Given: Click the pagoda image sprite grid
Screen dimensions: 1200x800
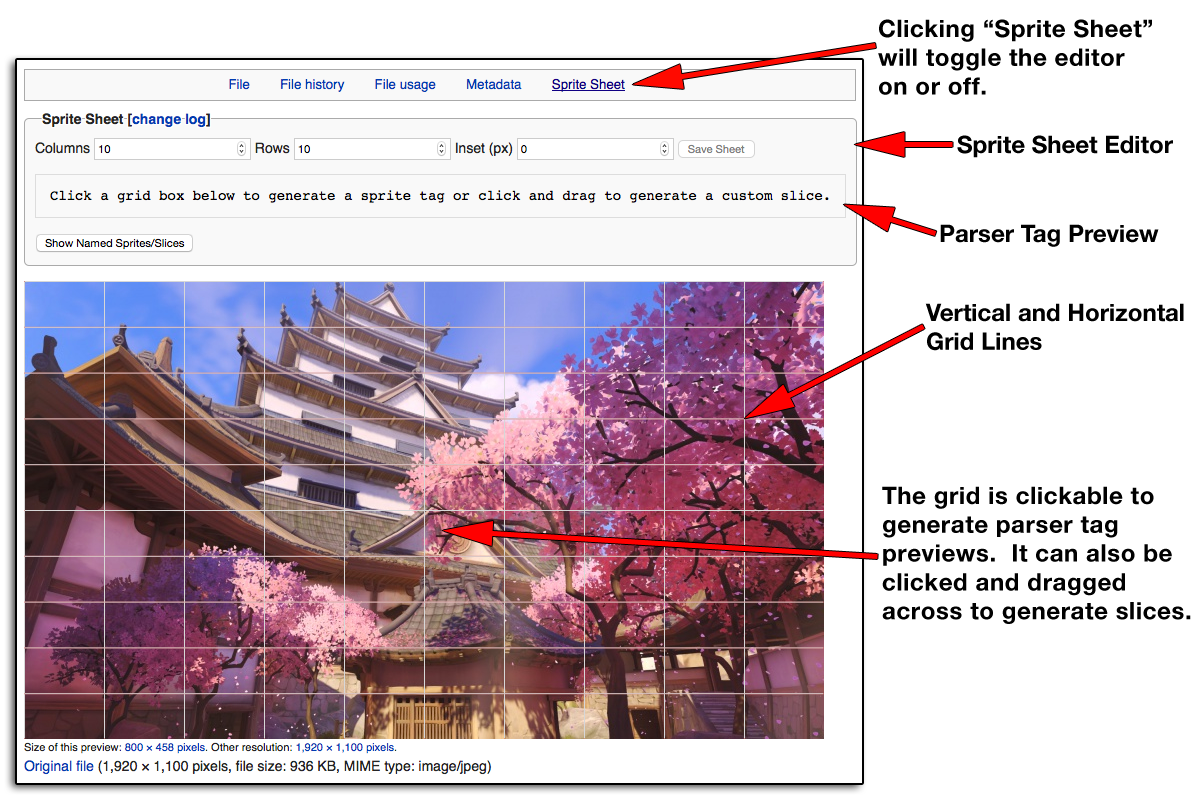Looking at the screenshot, I should click(424, 510).
